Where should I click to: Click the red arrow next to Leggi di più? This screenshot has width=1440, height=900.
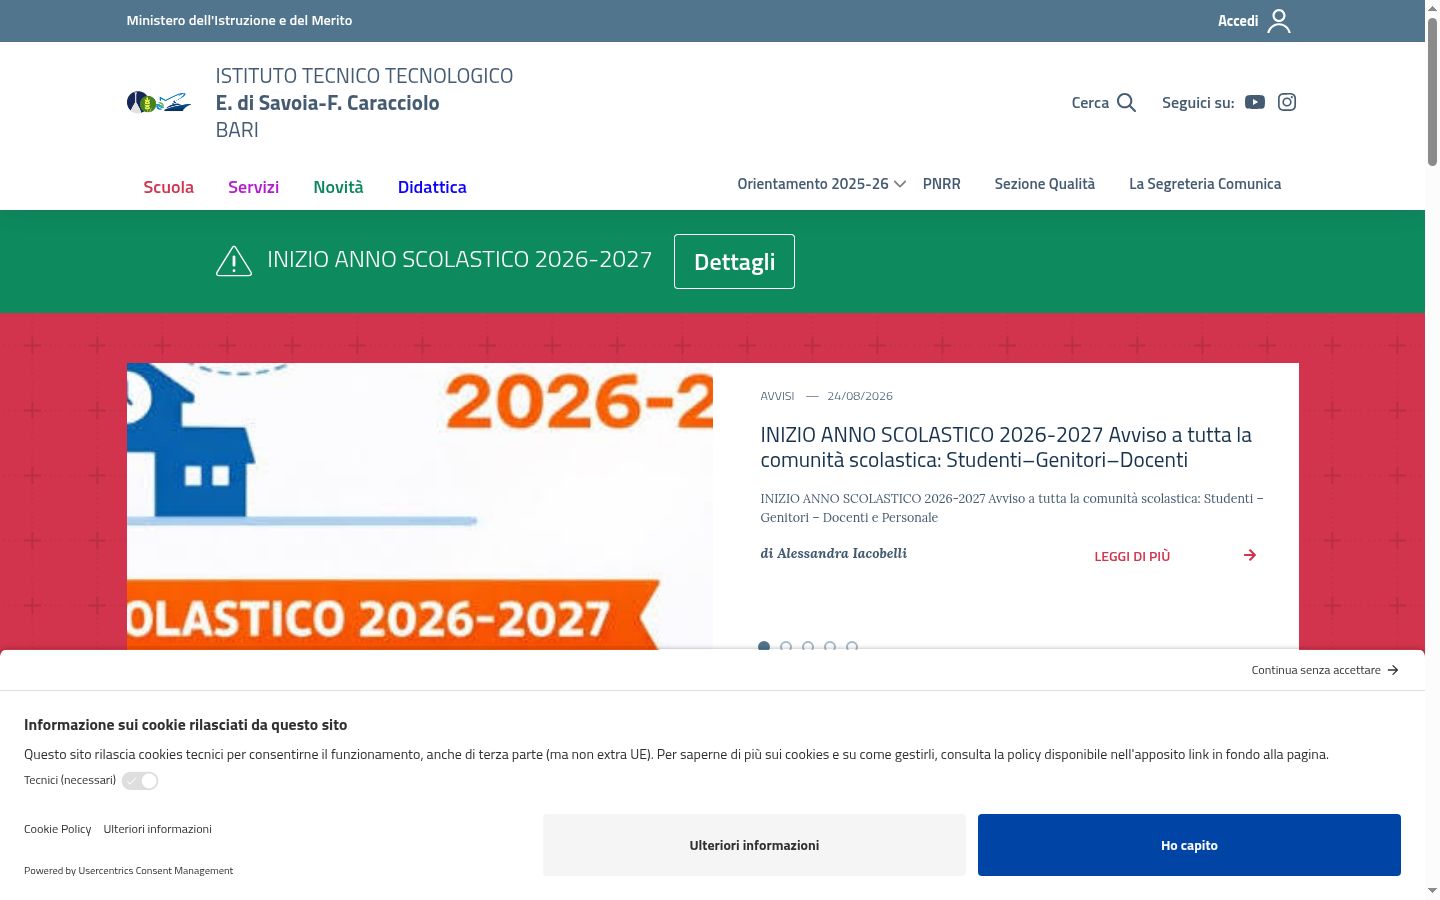pyautogui.click(x=1250, y=555)
